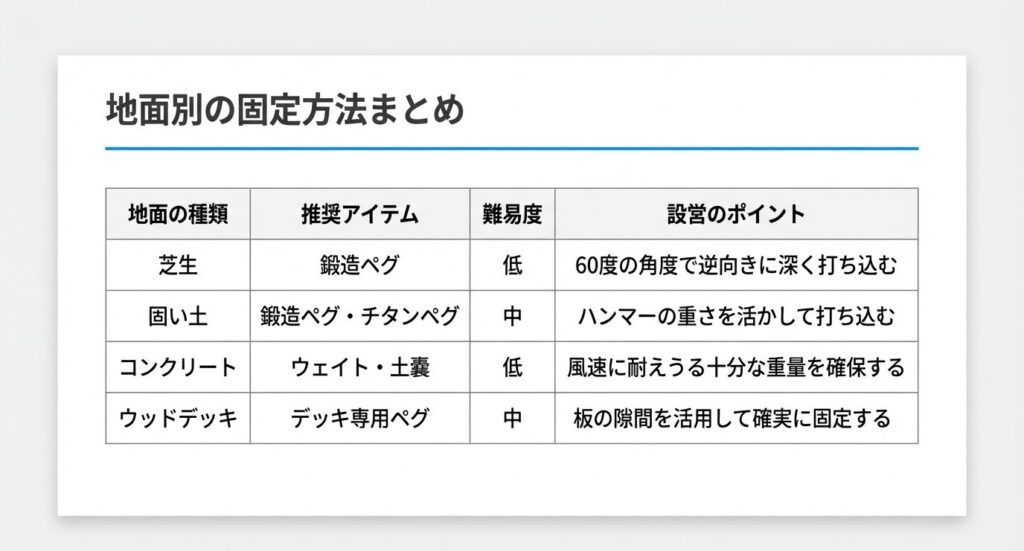Click the 固い土 row label
The width and height of the screenshot is (1024, 551).
click(178, 316)
